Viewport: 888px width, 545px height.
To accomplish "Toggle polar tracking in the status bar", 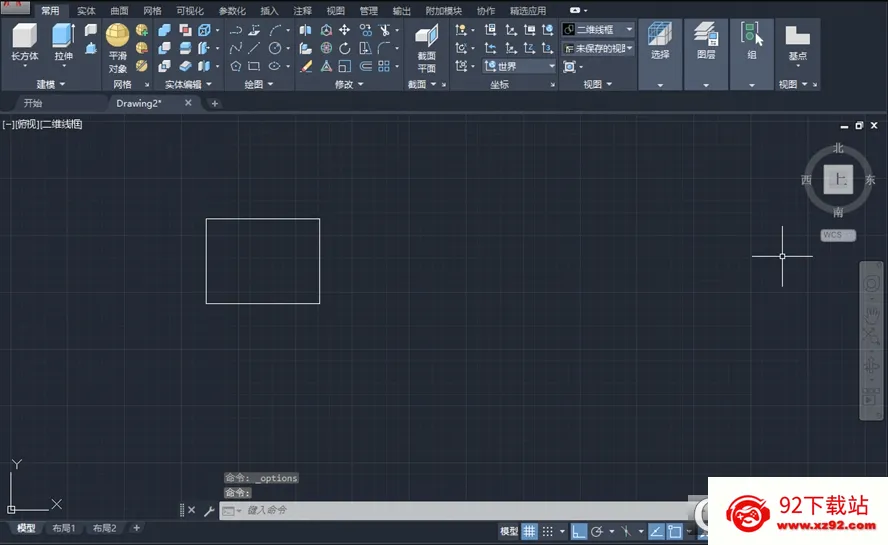I will [x=596, y=531].
